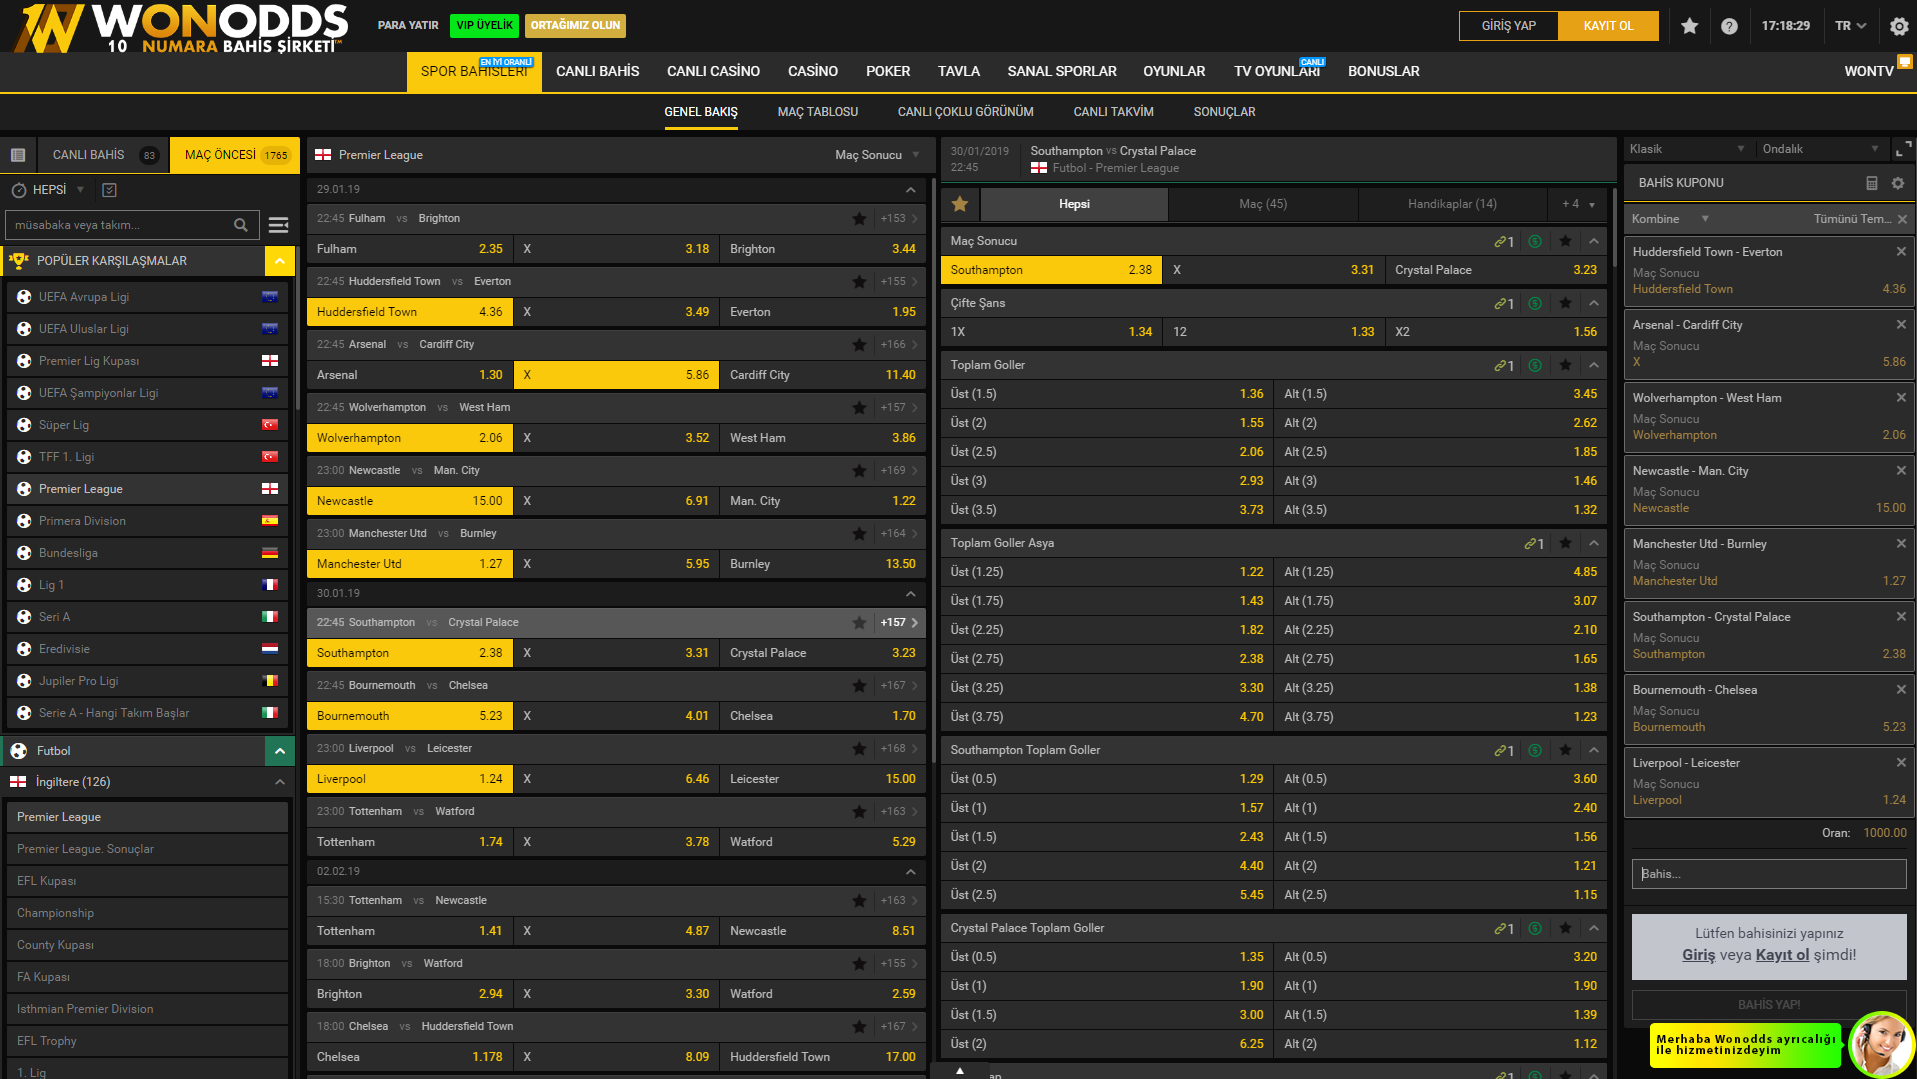Viewport: 1917px width, 1079px height.
Task: Remove Arsenal - Cardiff City from bet slip
Action: (1901, 325)
